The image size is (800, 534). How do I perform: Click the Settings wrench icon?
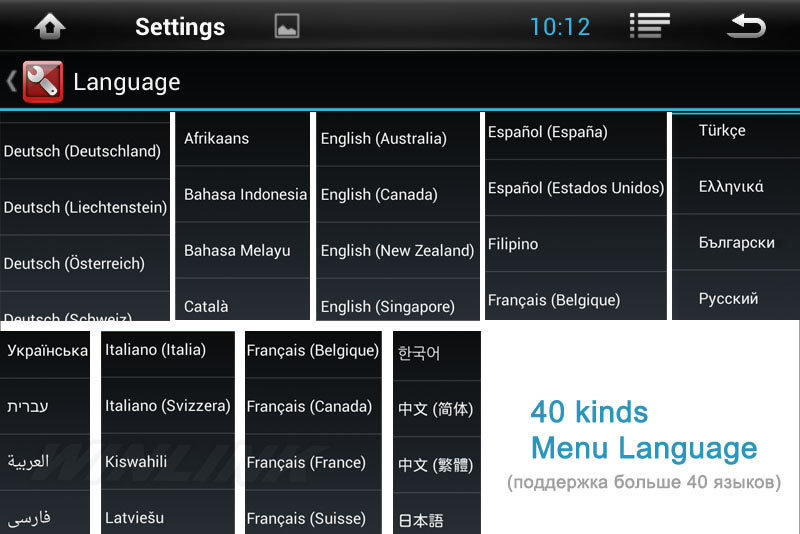[42, 82]
